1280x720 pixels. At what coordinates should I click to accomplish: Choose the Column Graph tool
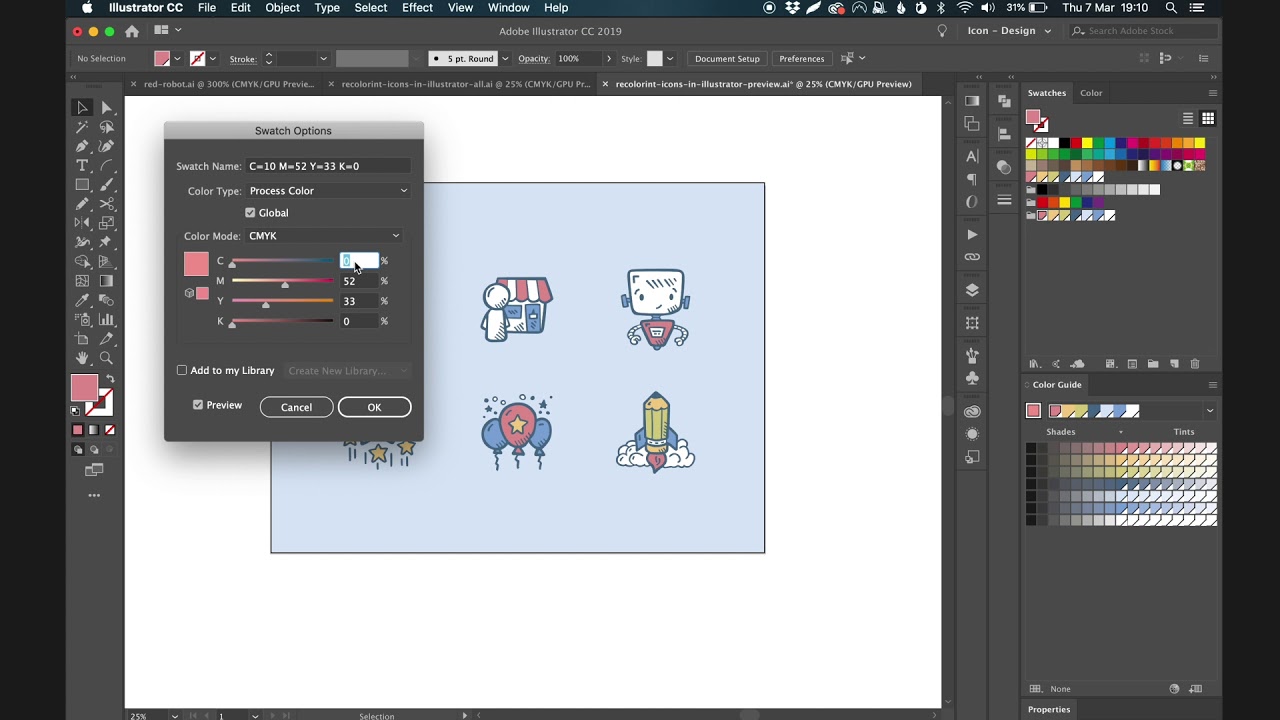(x=106, y=320)
